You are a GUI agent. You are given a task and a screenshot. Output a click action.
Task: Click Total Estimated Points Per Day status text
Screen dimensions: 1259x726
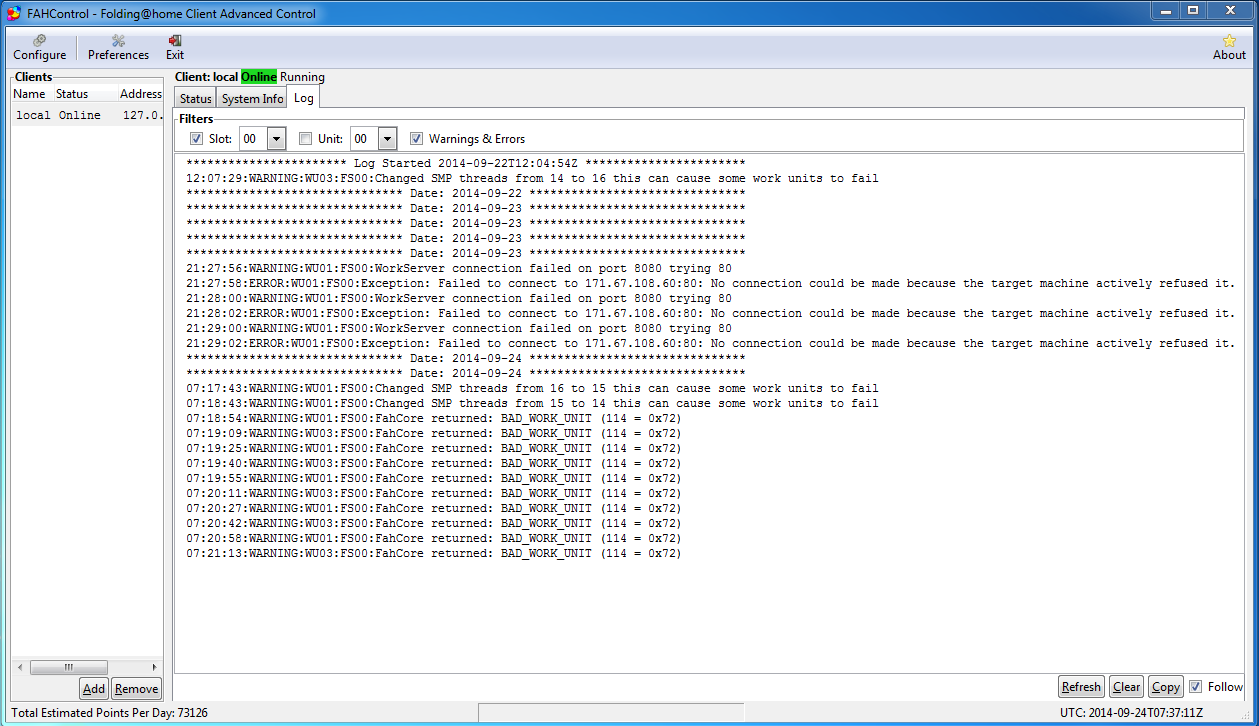pyautogui.click(x=110, y=713)
